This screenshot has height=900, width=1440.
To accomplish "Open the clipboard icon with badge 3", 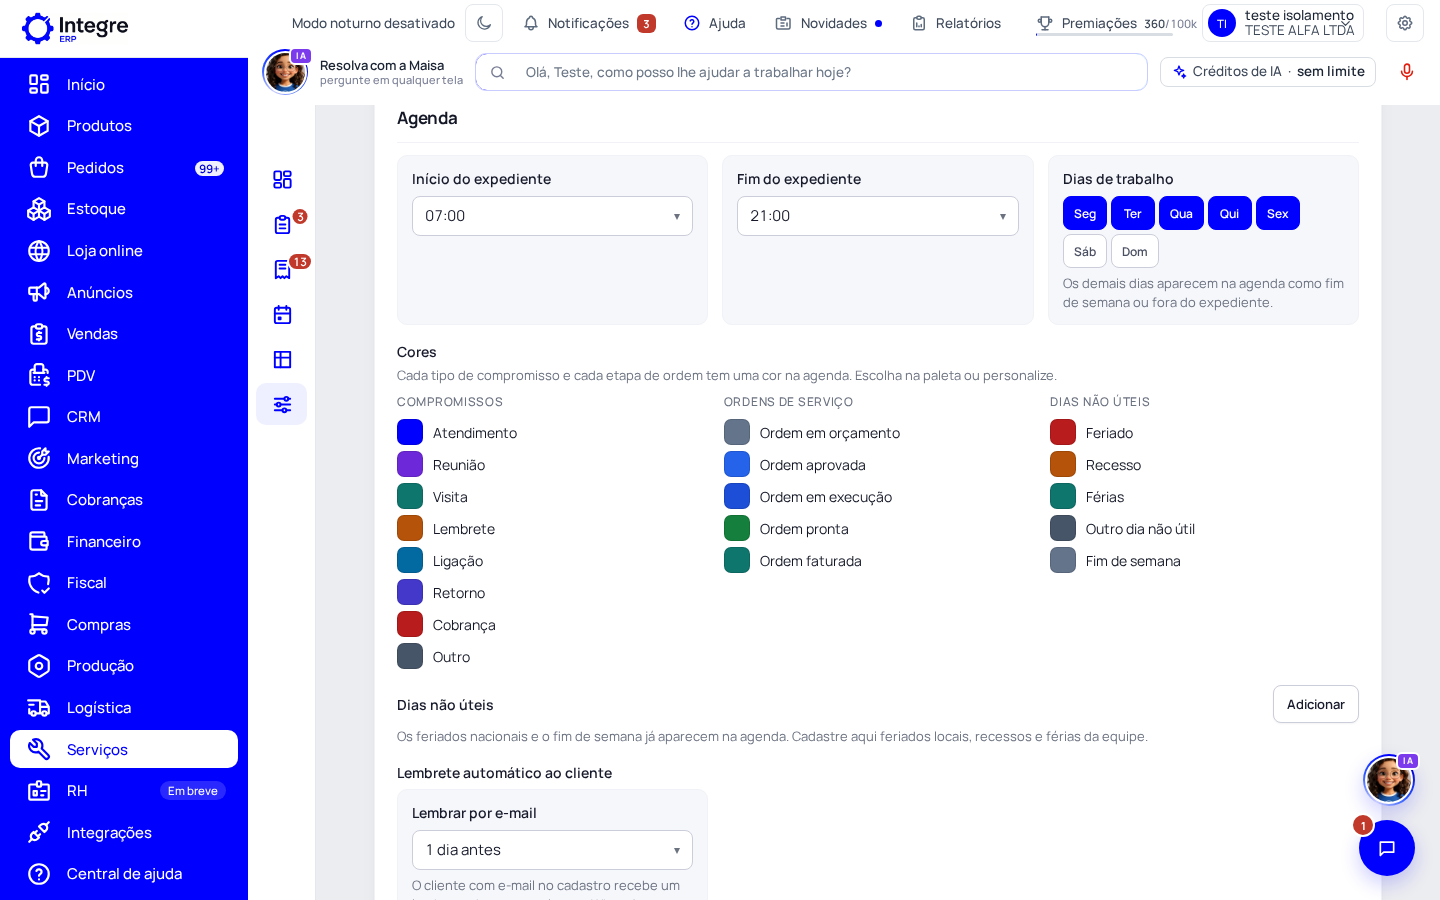I will click(282, 224).
